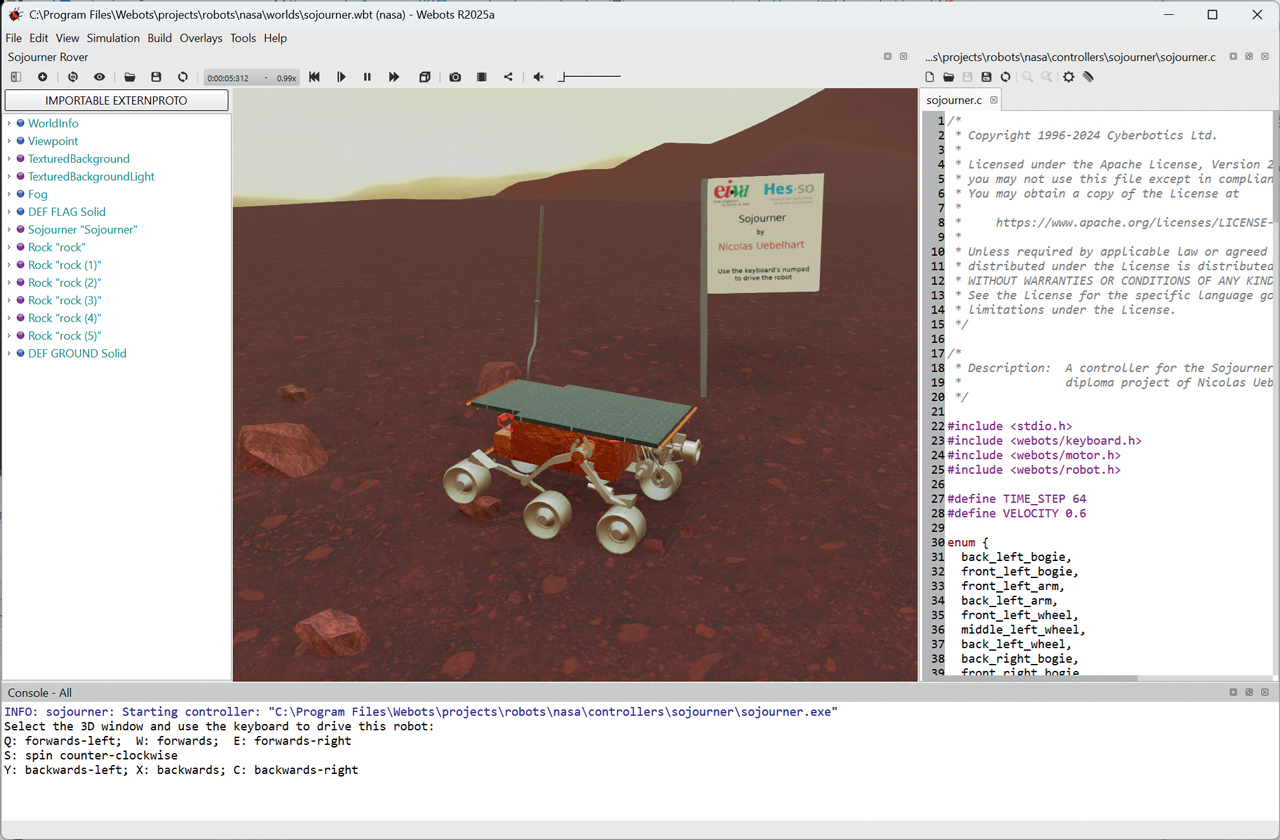Expand the Sojourner "Sojourner" robot node
The width and height of the screenshot is (1280, 840).
pos(9,230)
